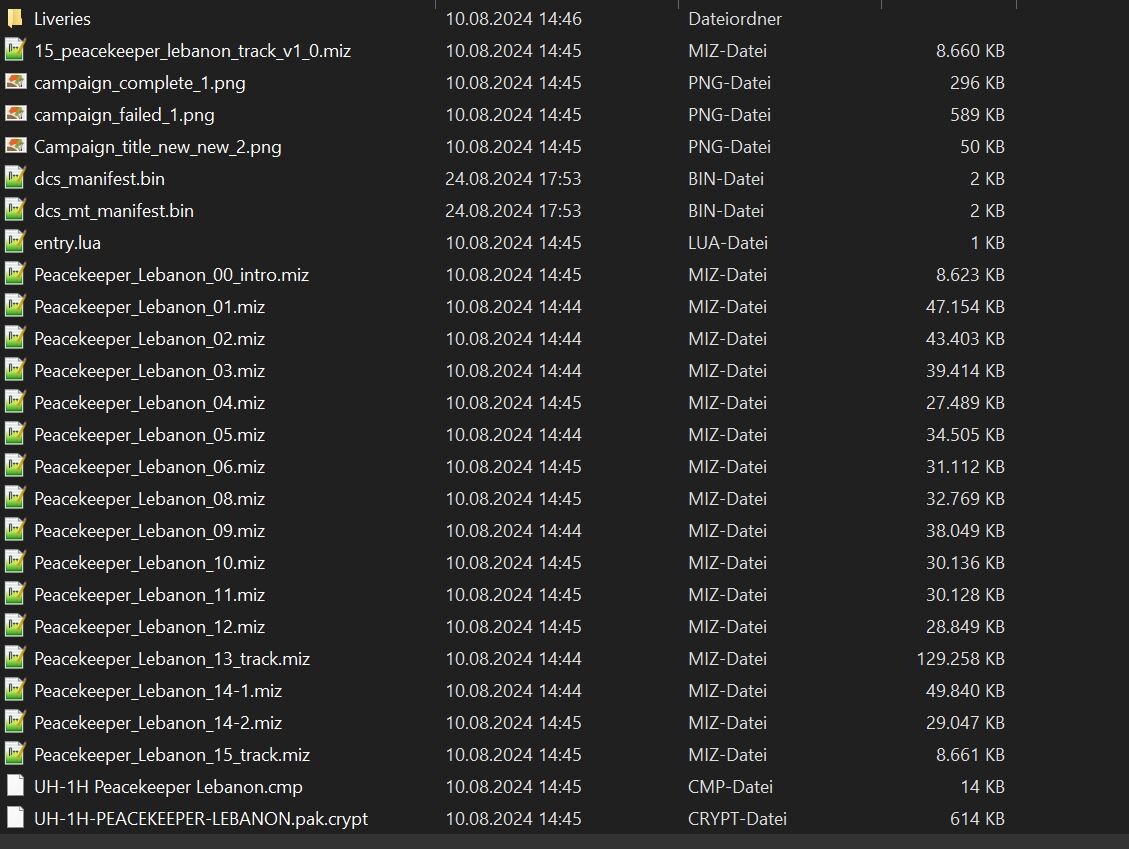Select file name Peacekeeper_Lebanon_14-1.miz
Screen dimensions: 1129x849
click(158, 691)
